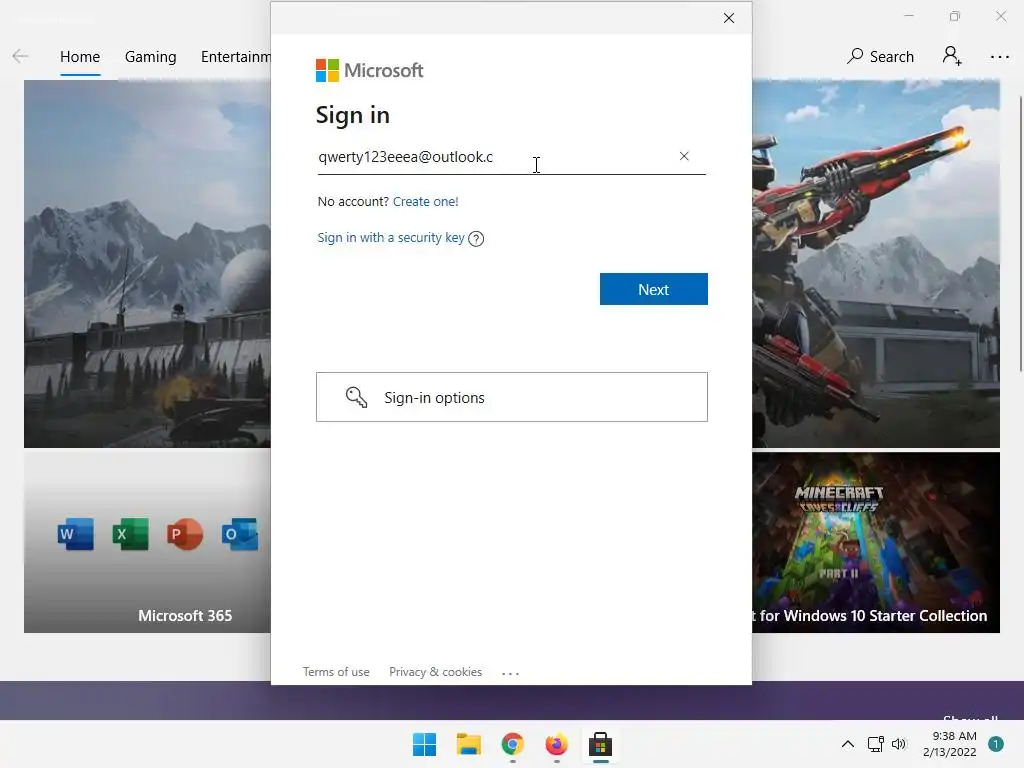Open the taskbar clock and date
The height and width of the screenshot is (768, 1024).
tap(950, 744)
